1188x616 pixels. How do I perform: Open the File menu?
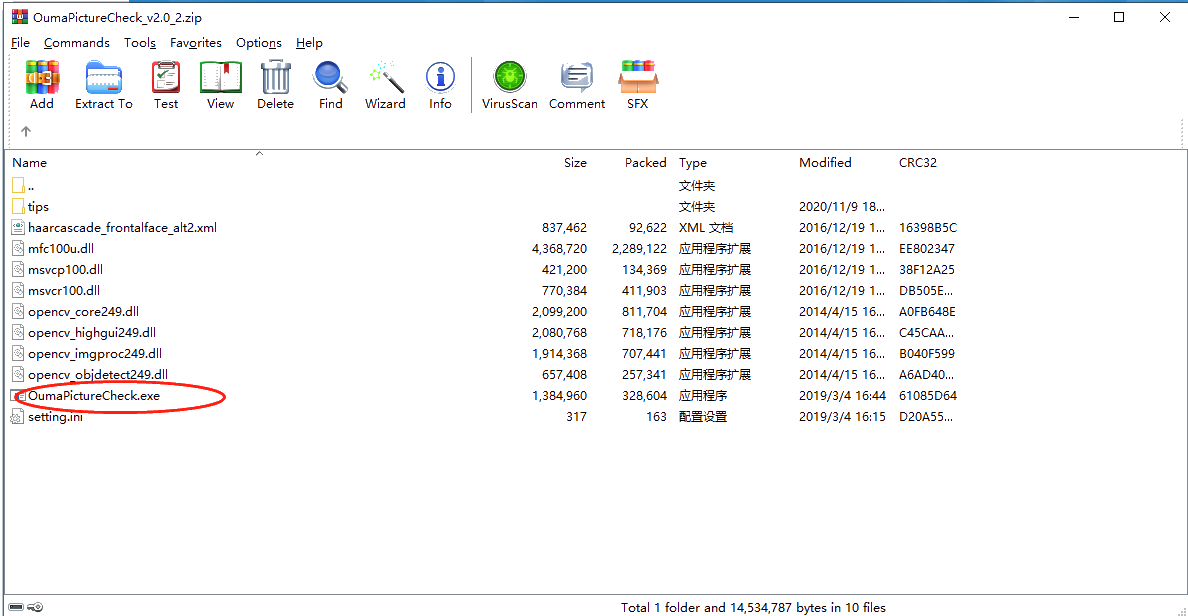point(20,42)
